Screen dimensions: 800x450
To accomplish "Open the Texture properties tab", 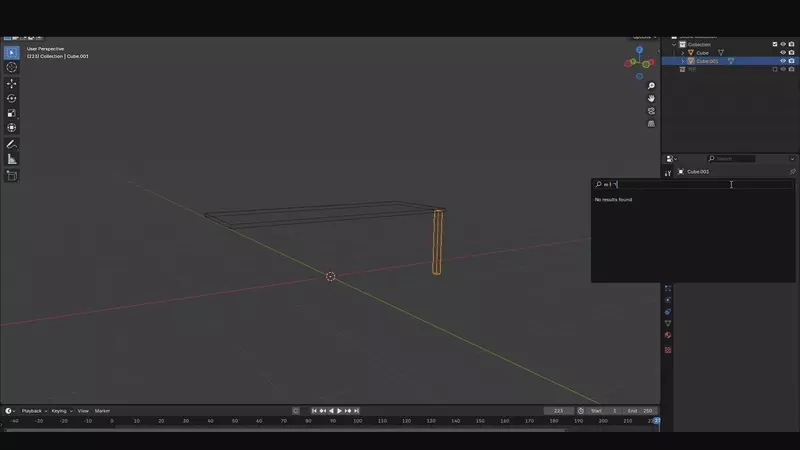I will point(668,350).
